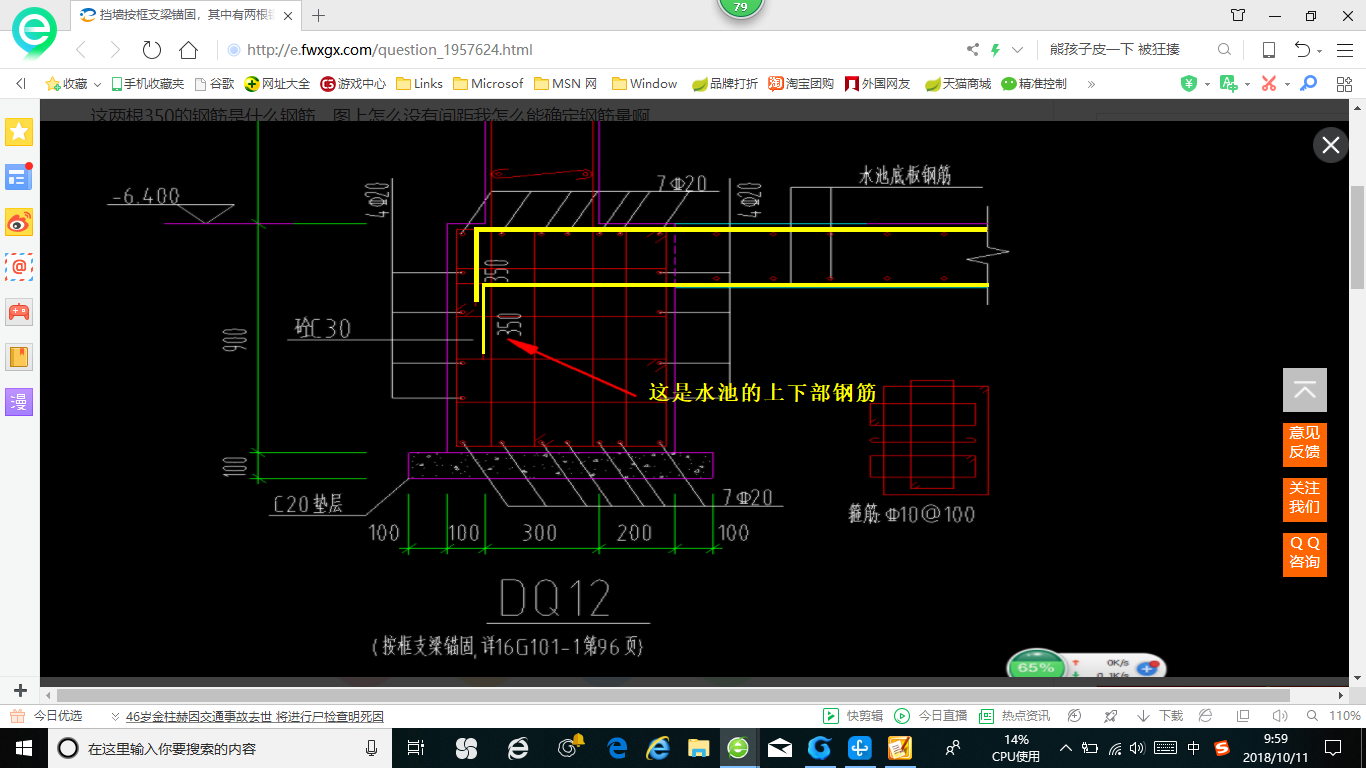This screenshot has width=1366, height=768.
Task: Close the enlarged image overlay
Action: coord(1331,145)
